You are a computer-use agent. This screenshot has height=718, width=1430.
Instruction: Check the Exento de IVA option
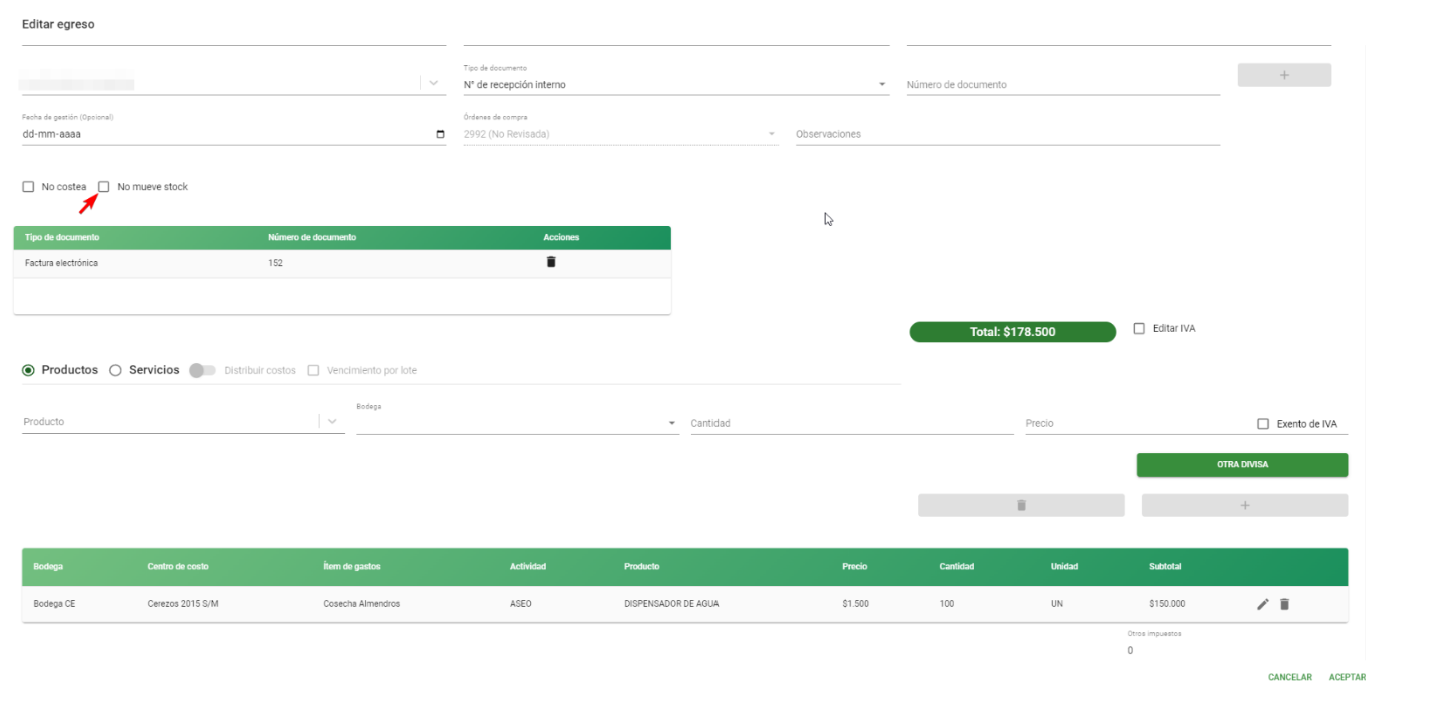[x=1263, y=424]
